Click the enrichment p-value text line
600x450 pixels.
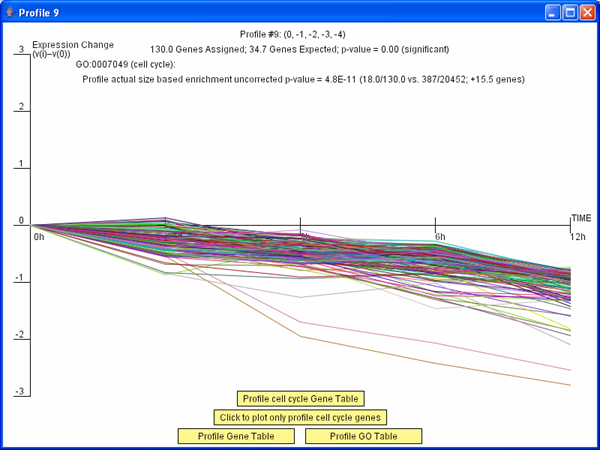coord(303,79)
